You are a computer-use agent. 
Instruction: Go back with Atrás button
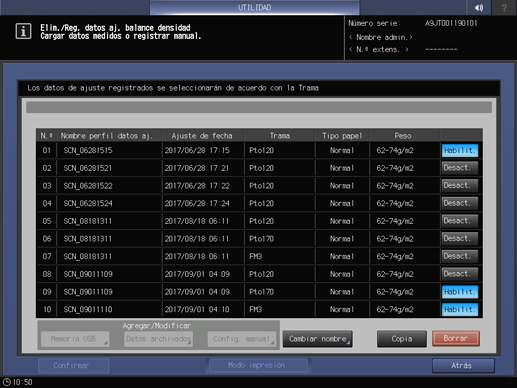click(463, 366)
